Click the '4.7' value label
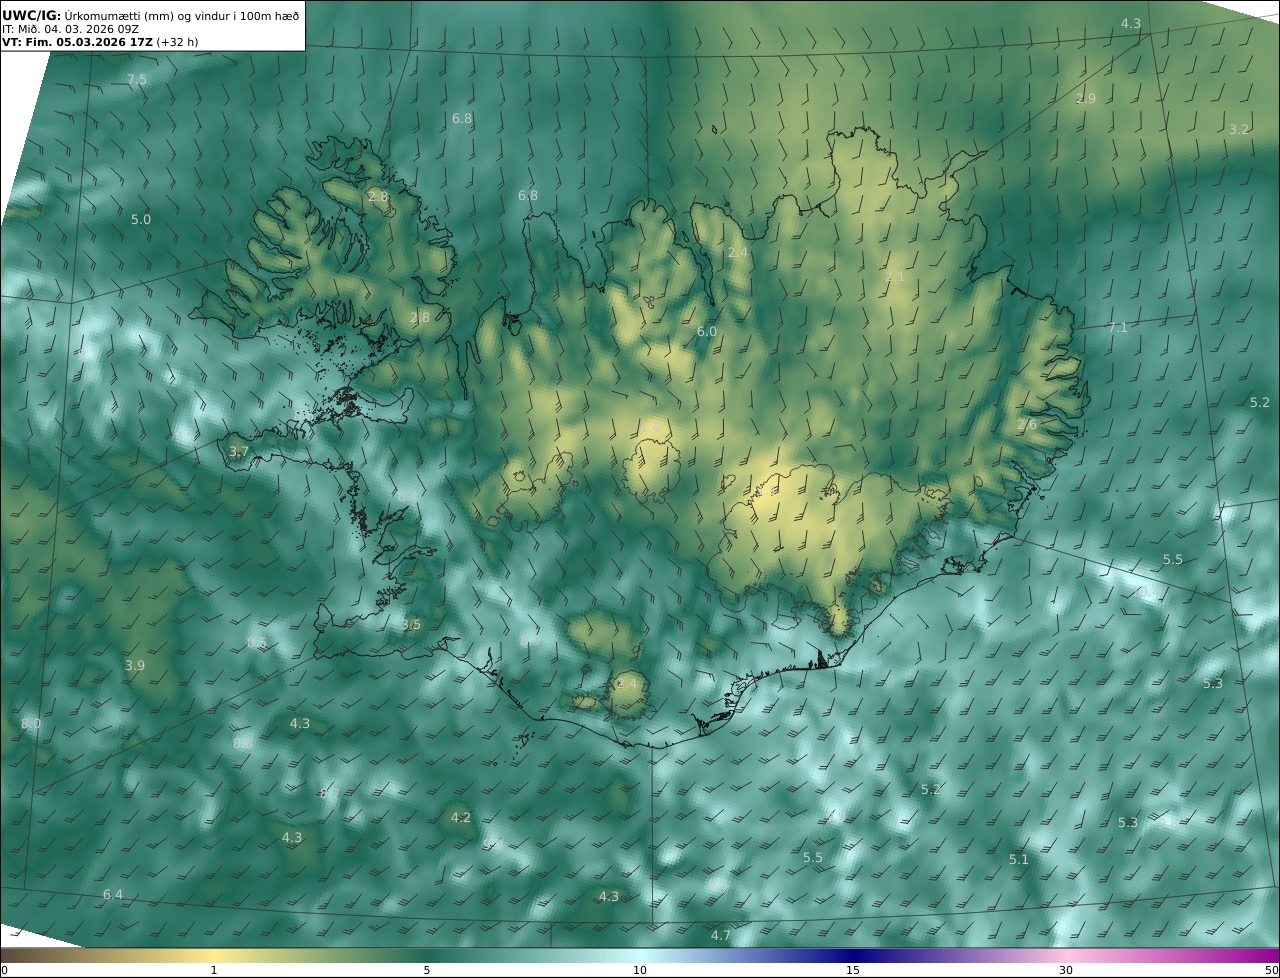This screenshot has width=1280, height=978. [x=721, y=935]
